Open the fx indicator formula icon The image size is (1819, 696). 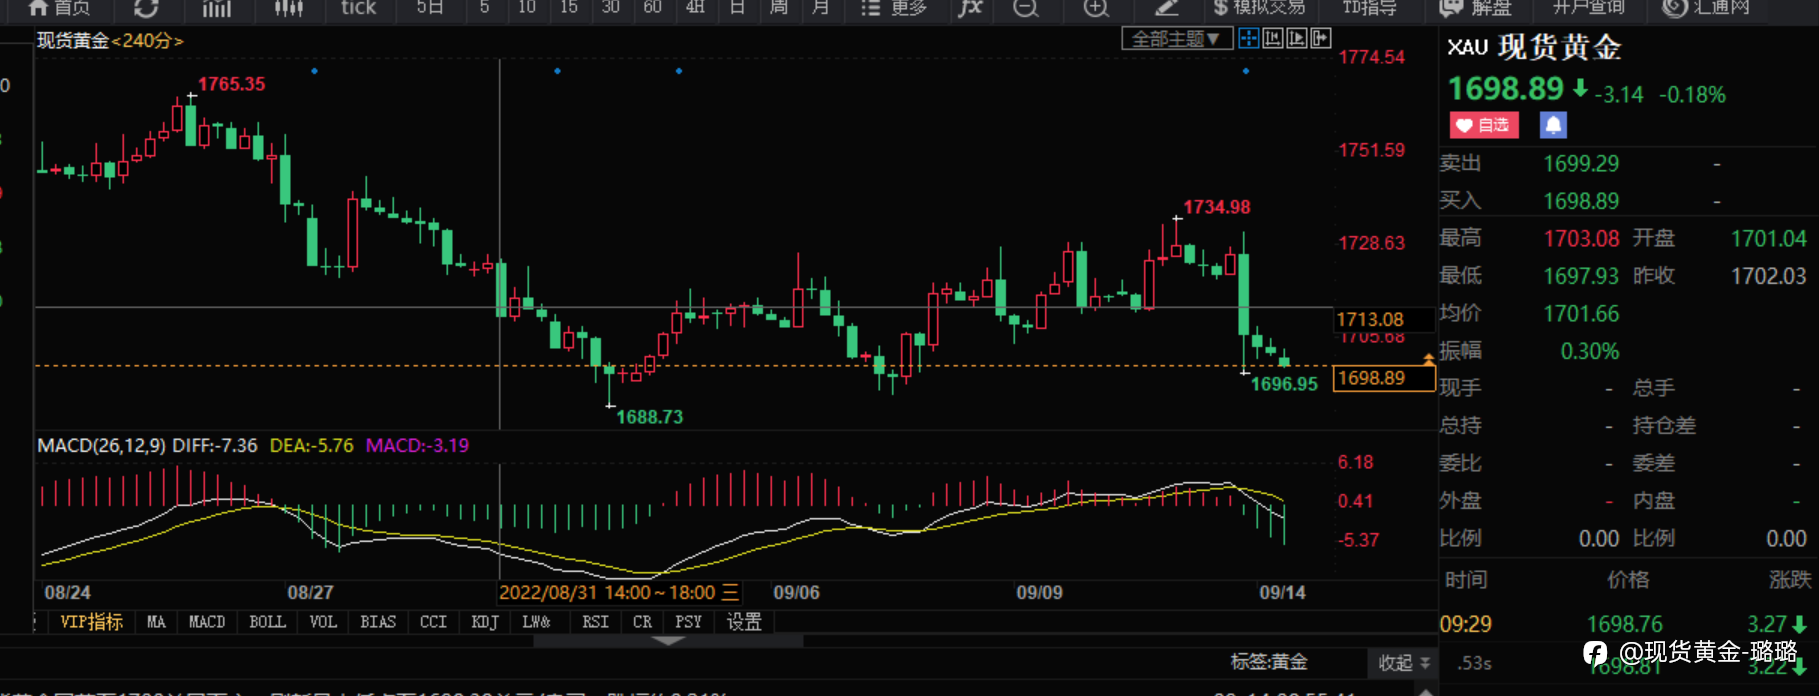[970, 8]
